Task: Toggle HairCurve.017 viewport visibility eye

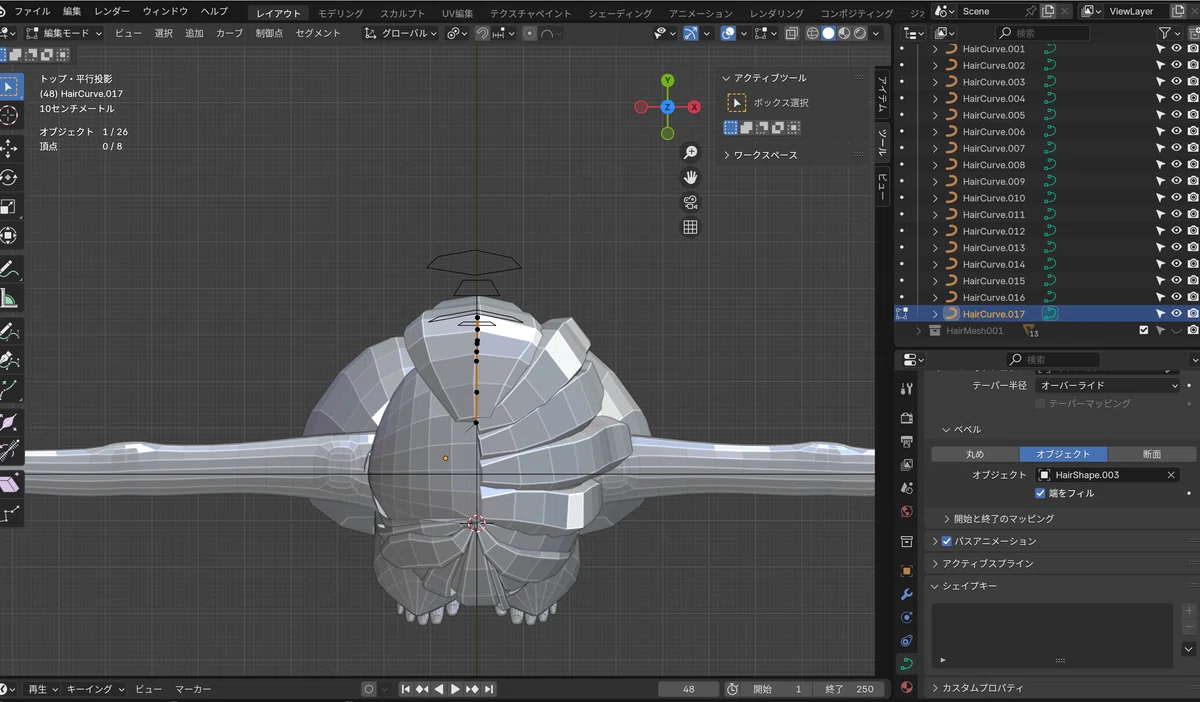Action: pos(1176,314)
